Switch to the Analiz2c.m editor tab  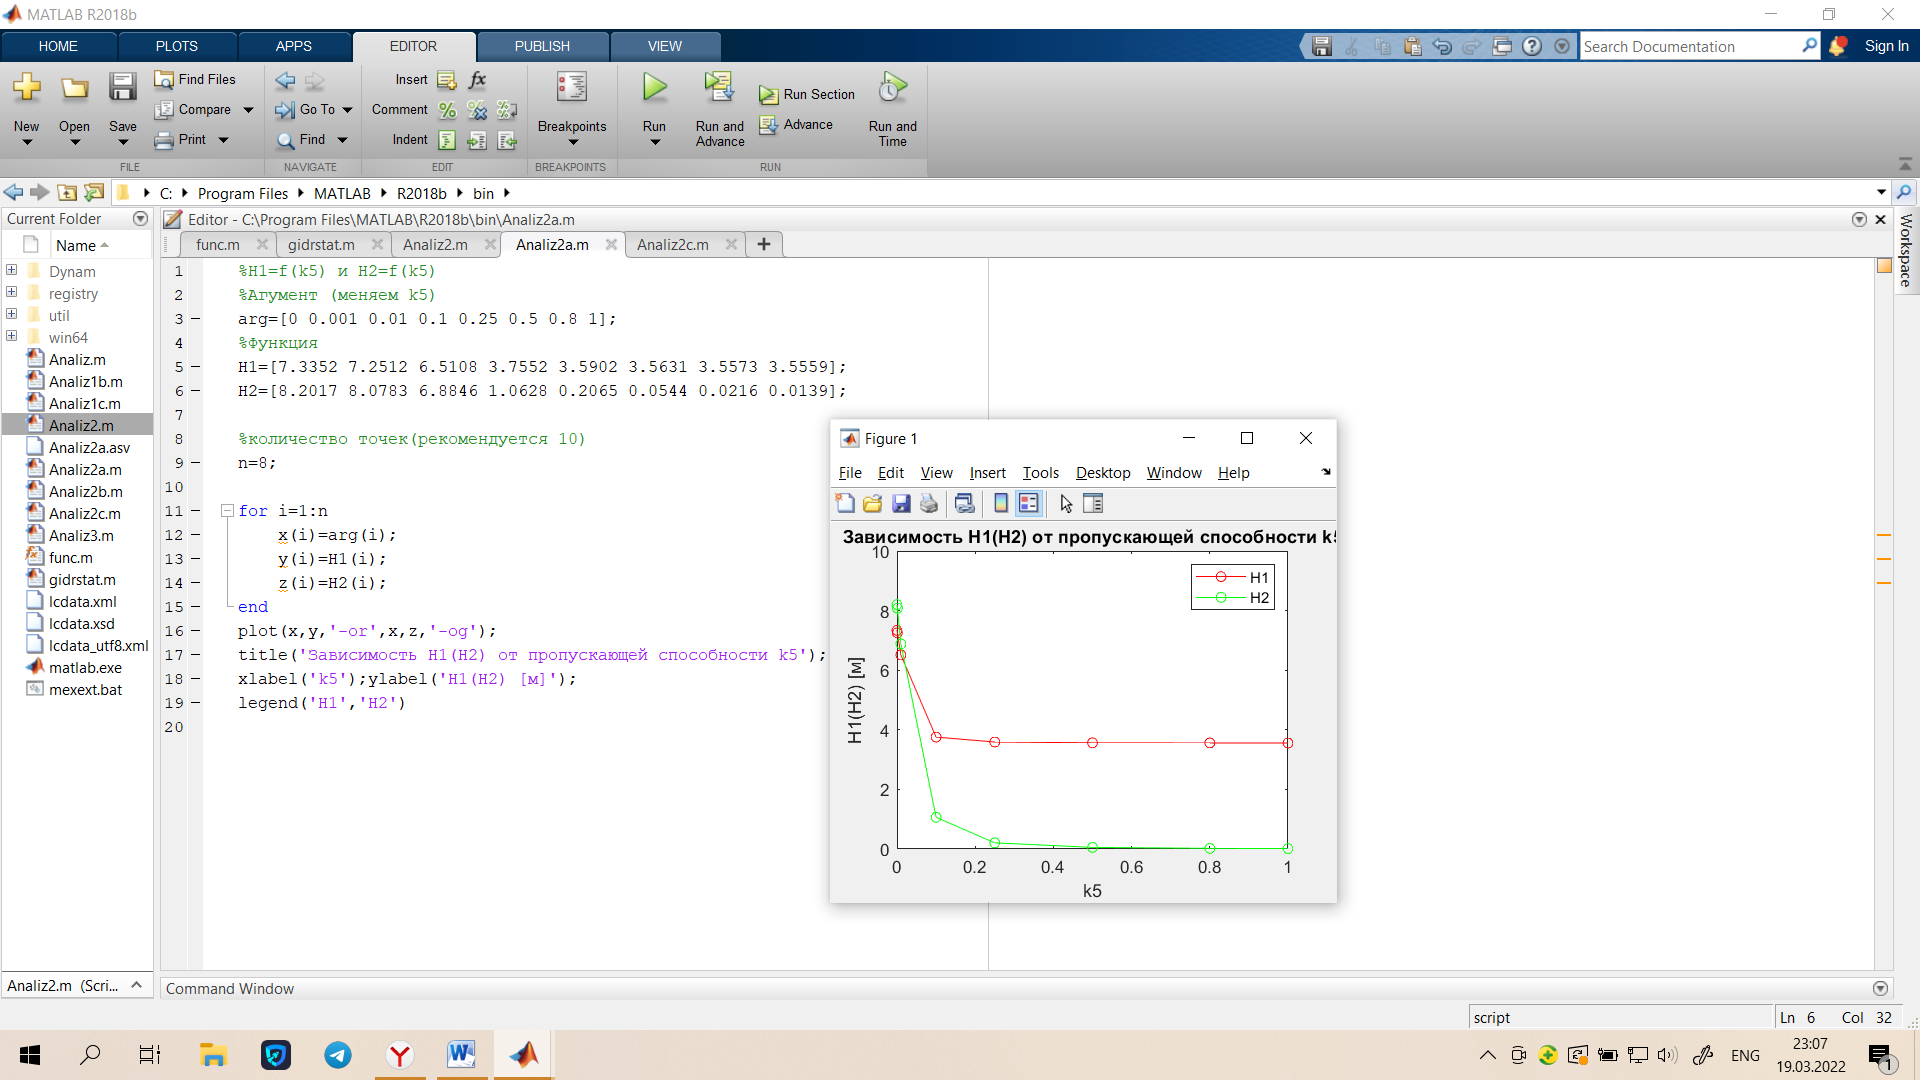[673, 245]
